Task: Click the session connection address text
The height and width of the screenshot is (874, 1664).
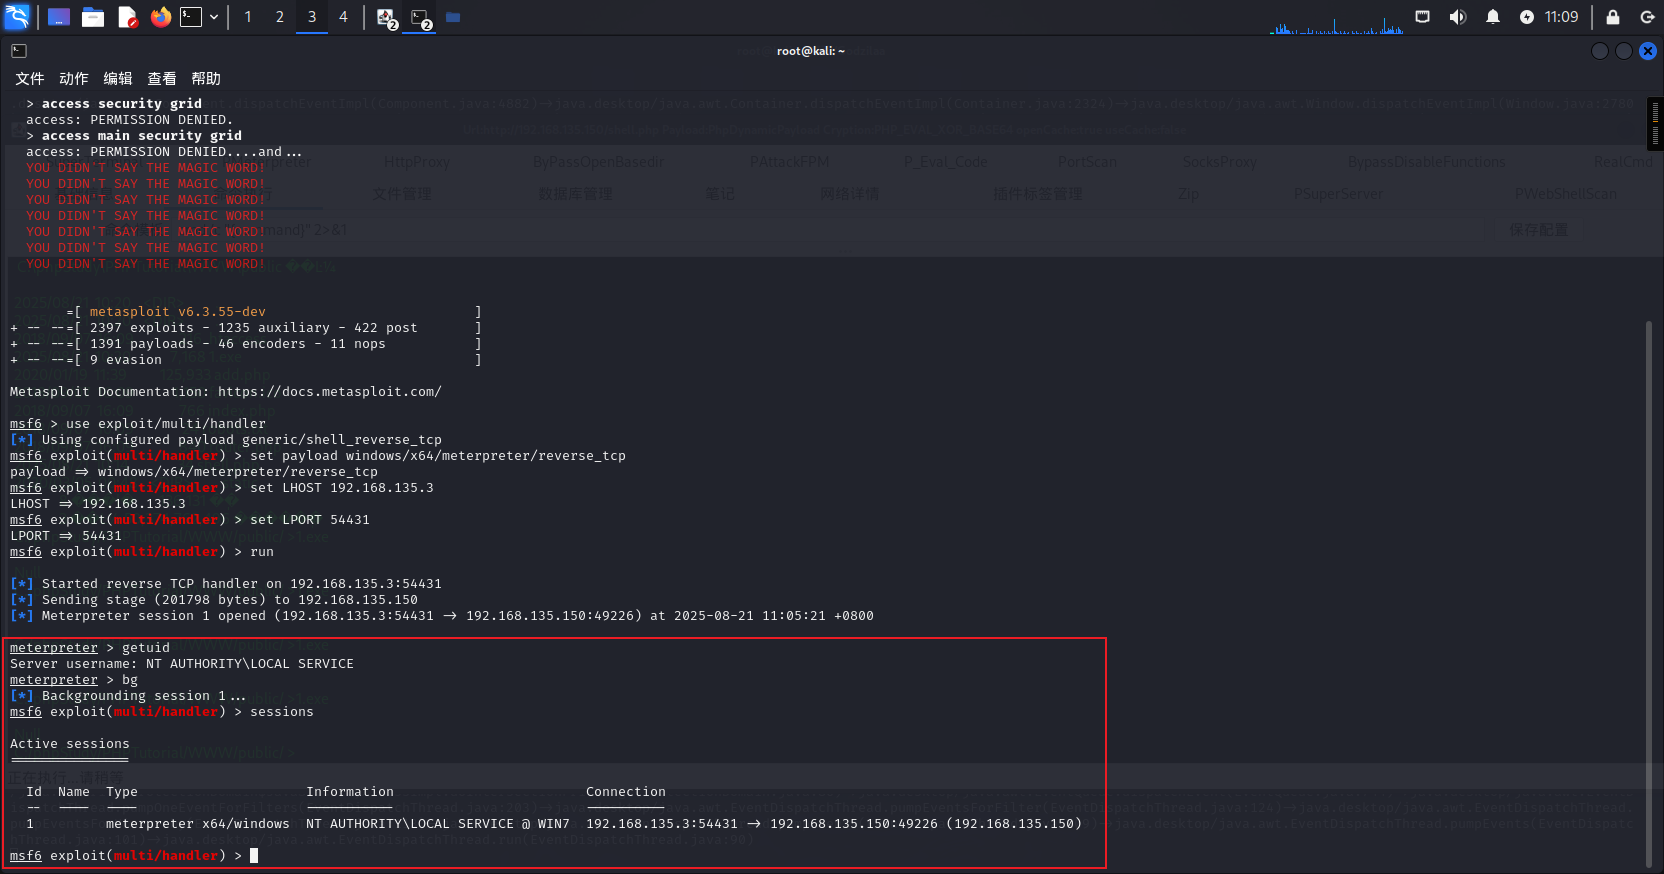Action: pos(834,824)
